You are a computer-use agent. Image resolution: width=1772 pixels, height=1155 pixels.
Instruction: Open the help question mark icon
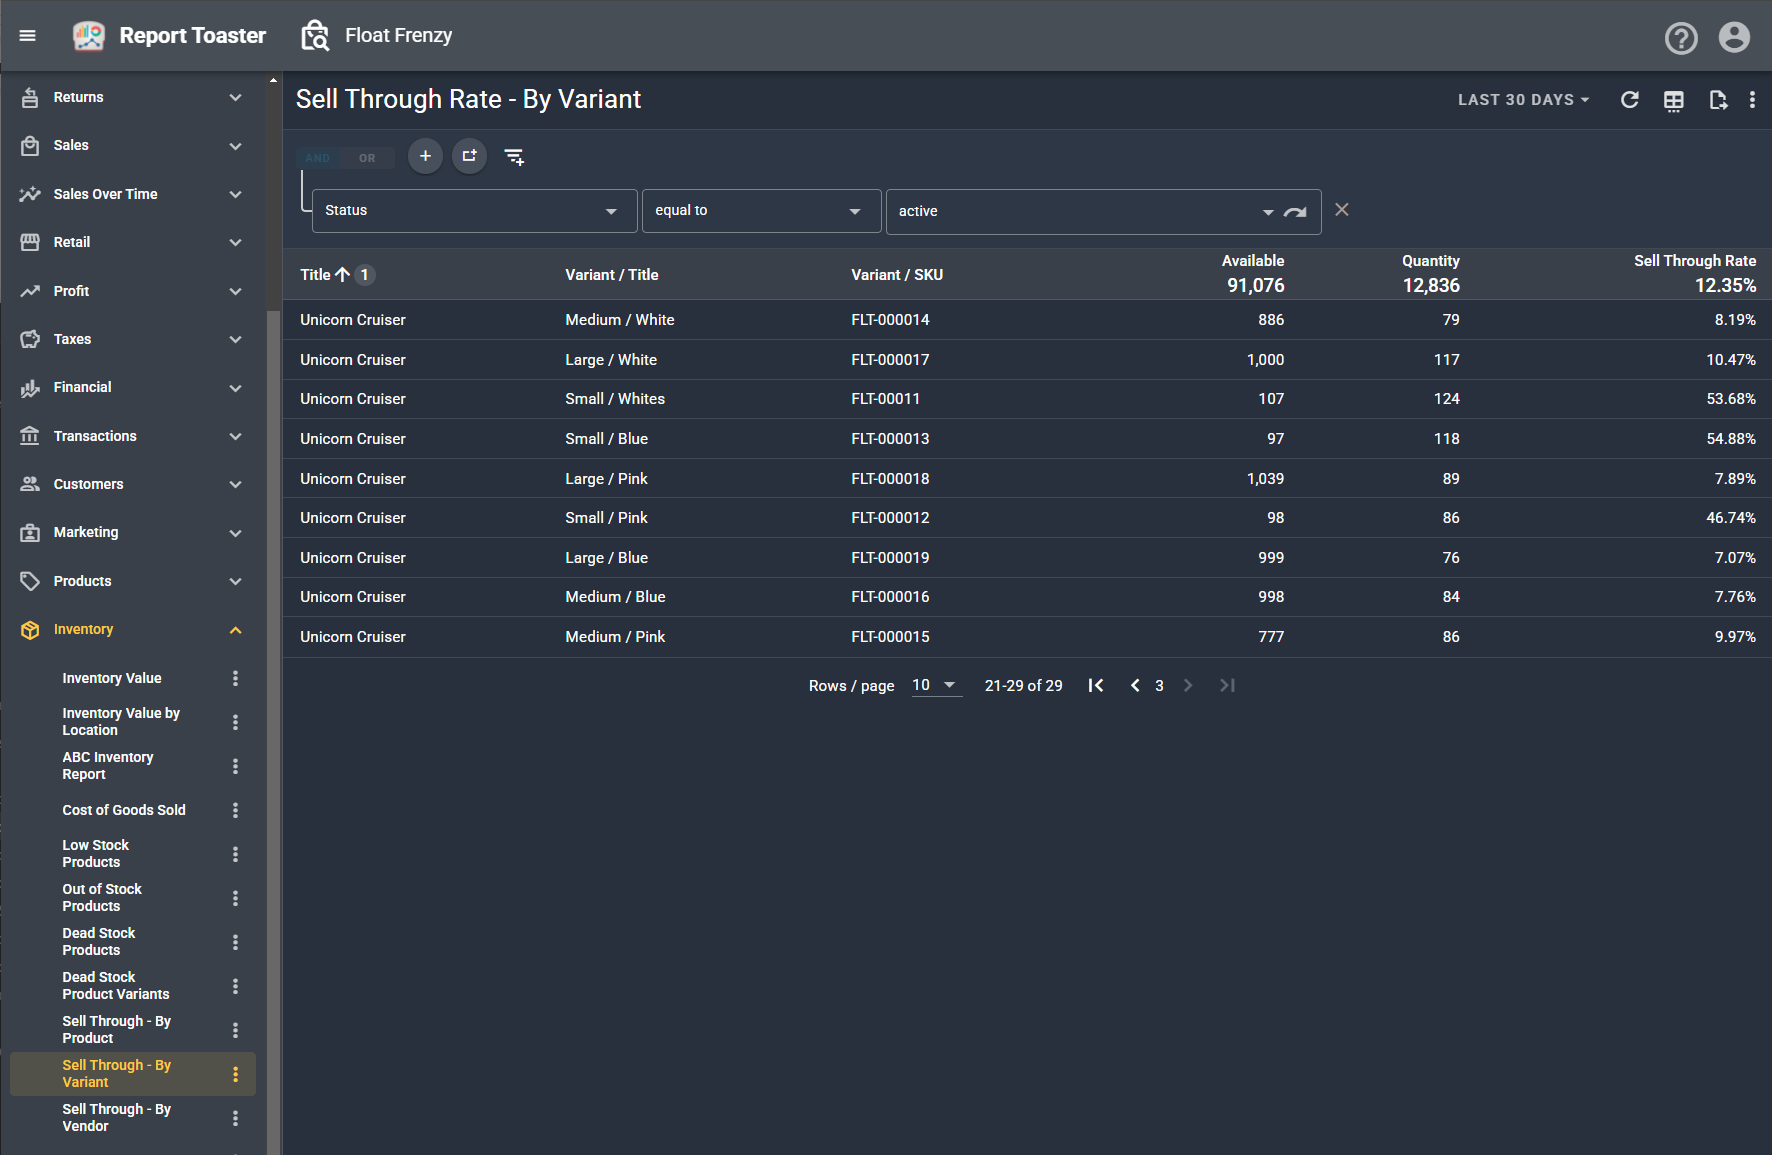tap(1681, 38)
